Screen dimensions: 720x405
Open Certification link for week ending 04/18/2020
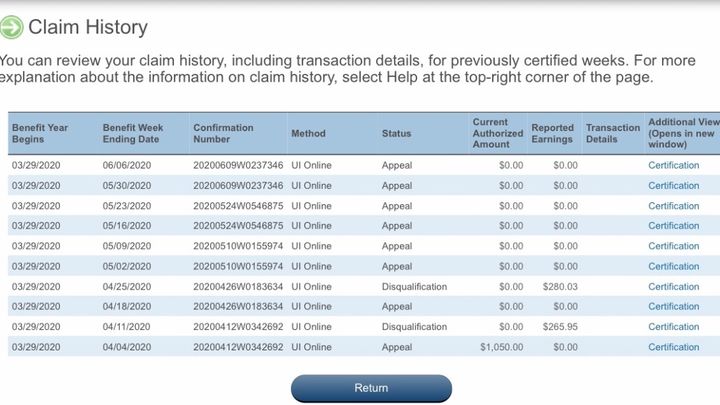tap(674, 306)
